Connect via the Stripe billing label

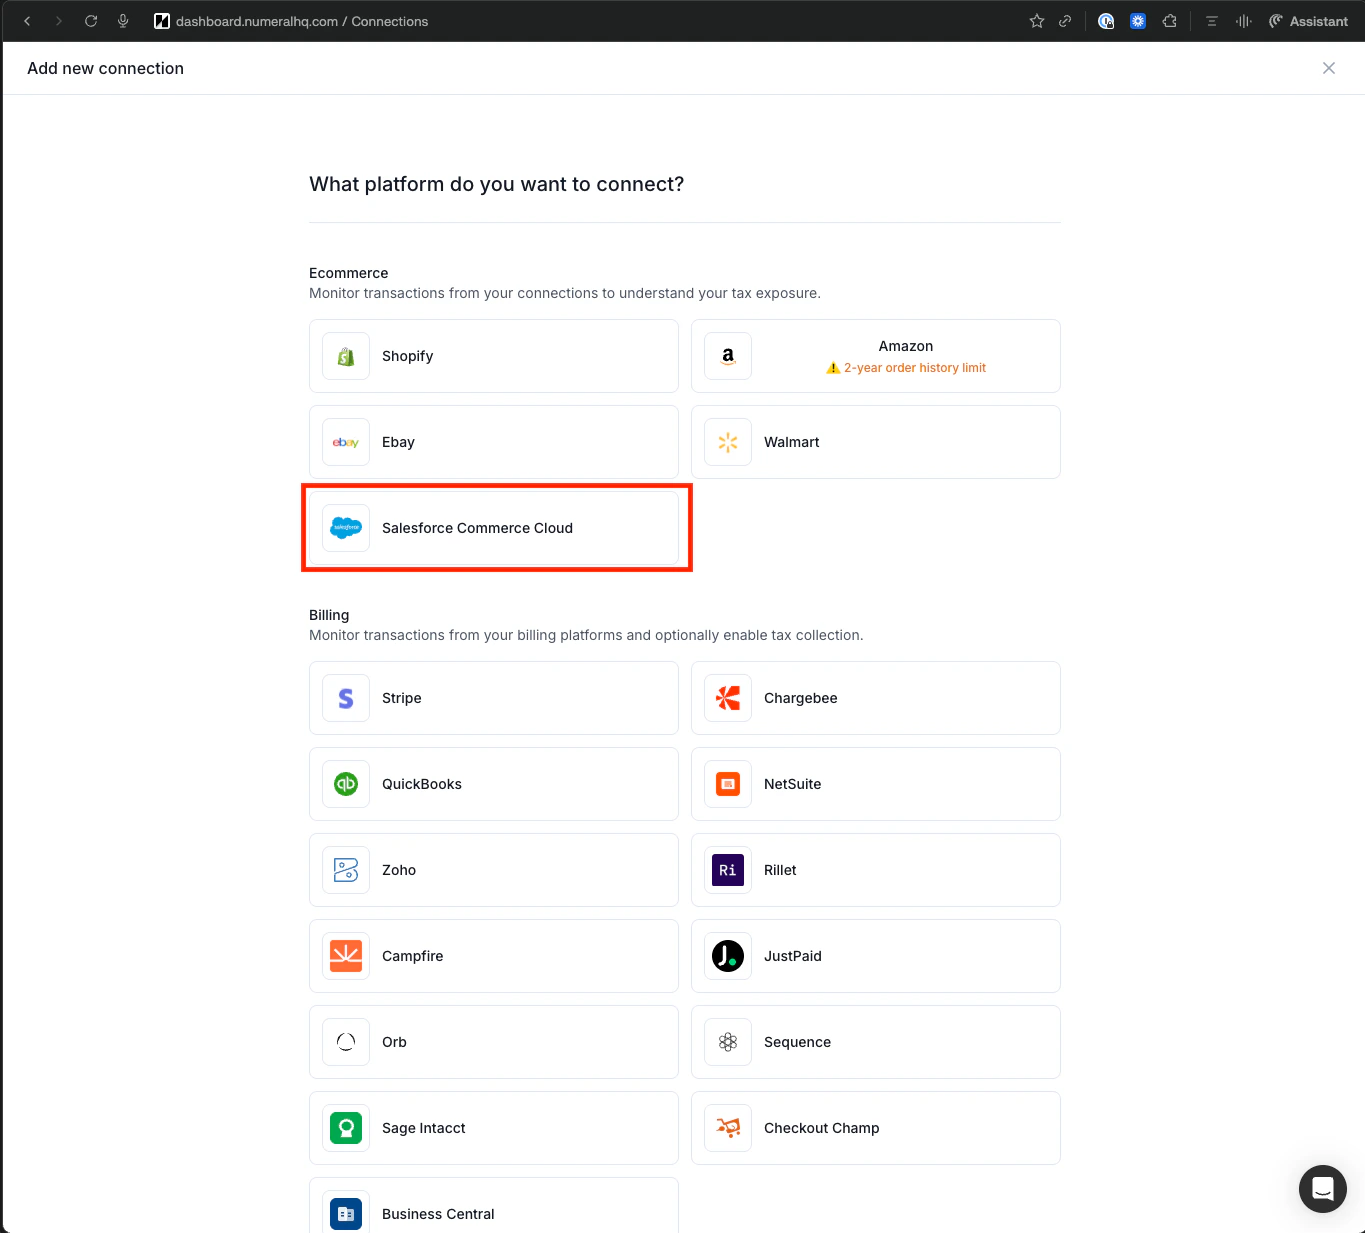402,698
